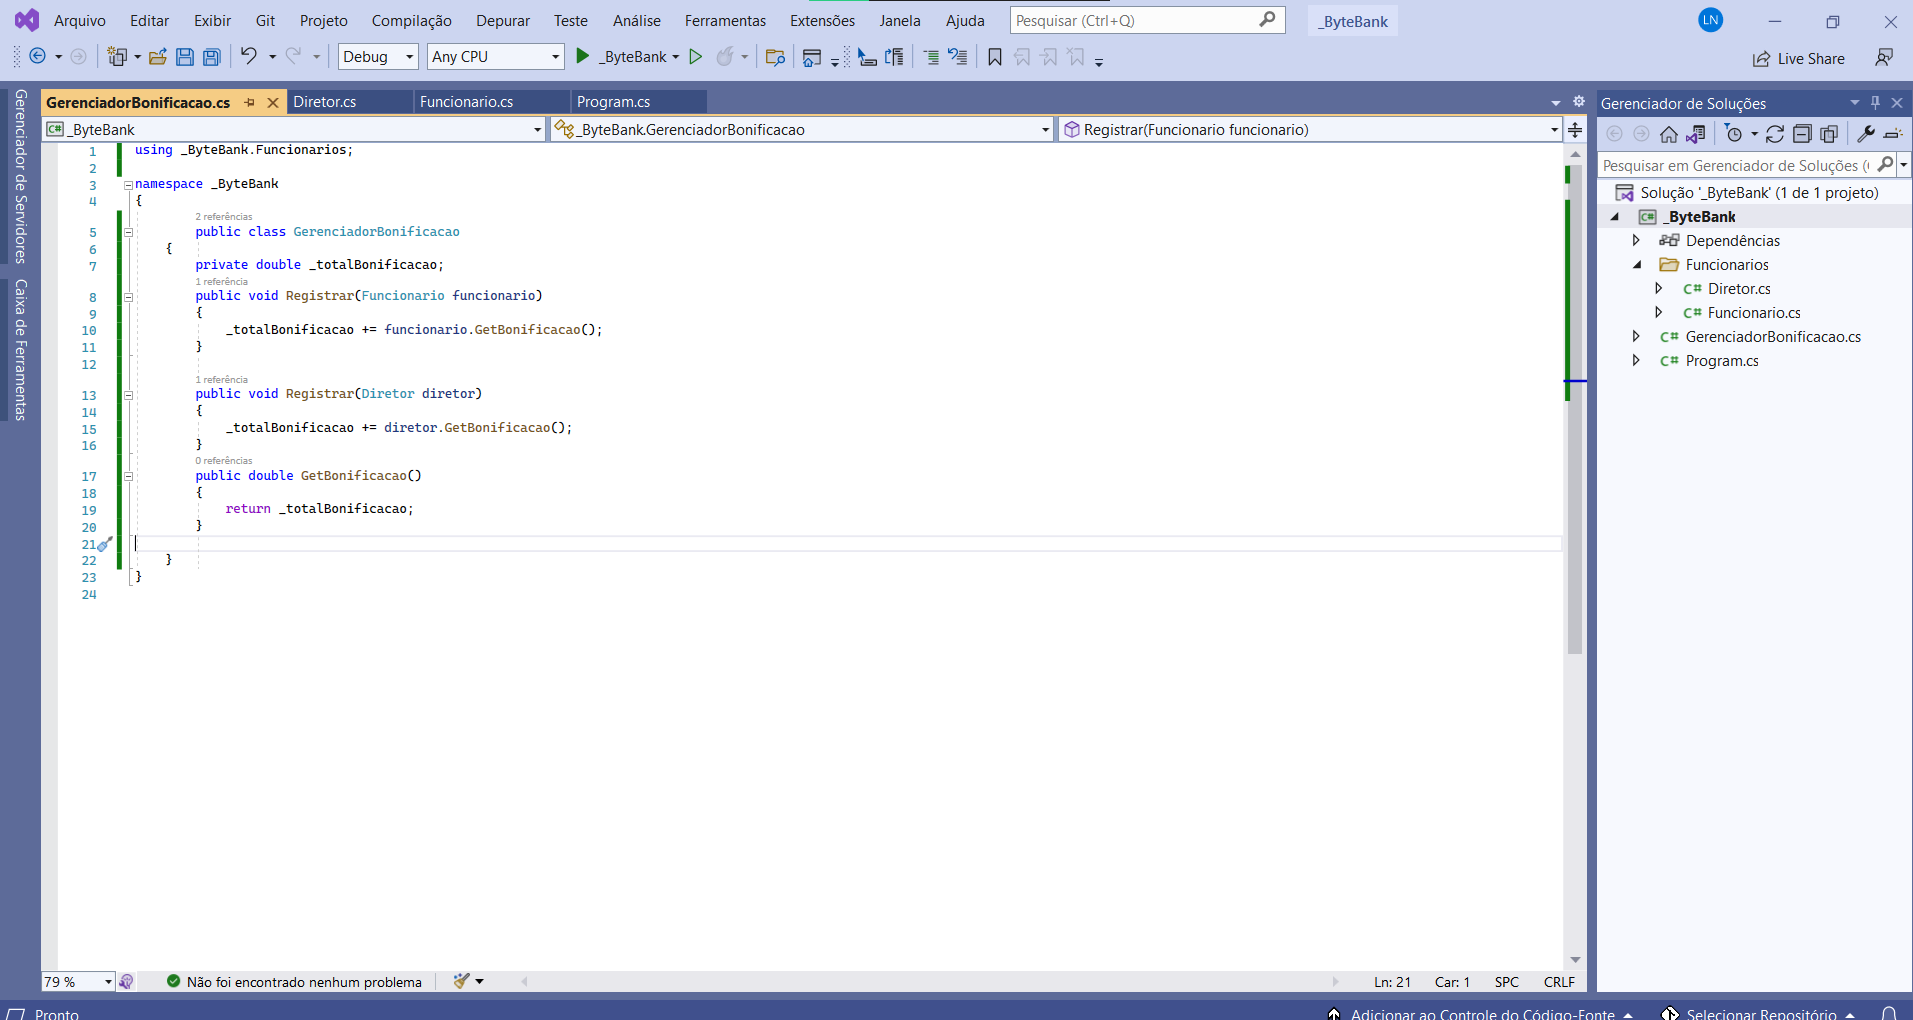
Task: Open Properties wrench icon in Solution Explorer
Action: coord(1866,133)
